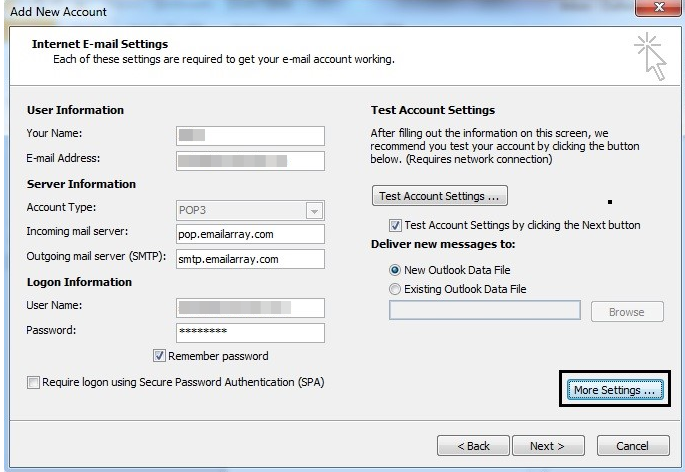Focus the E-mail Address text box
This screenshot has width=685, height=472.
coord(250,160)
